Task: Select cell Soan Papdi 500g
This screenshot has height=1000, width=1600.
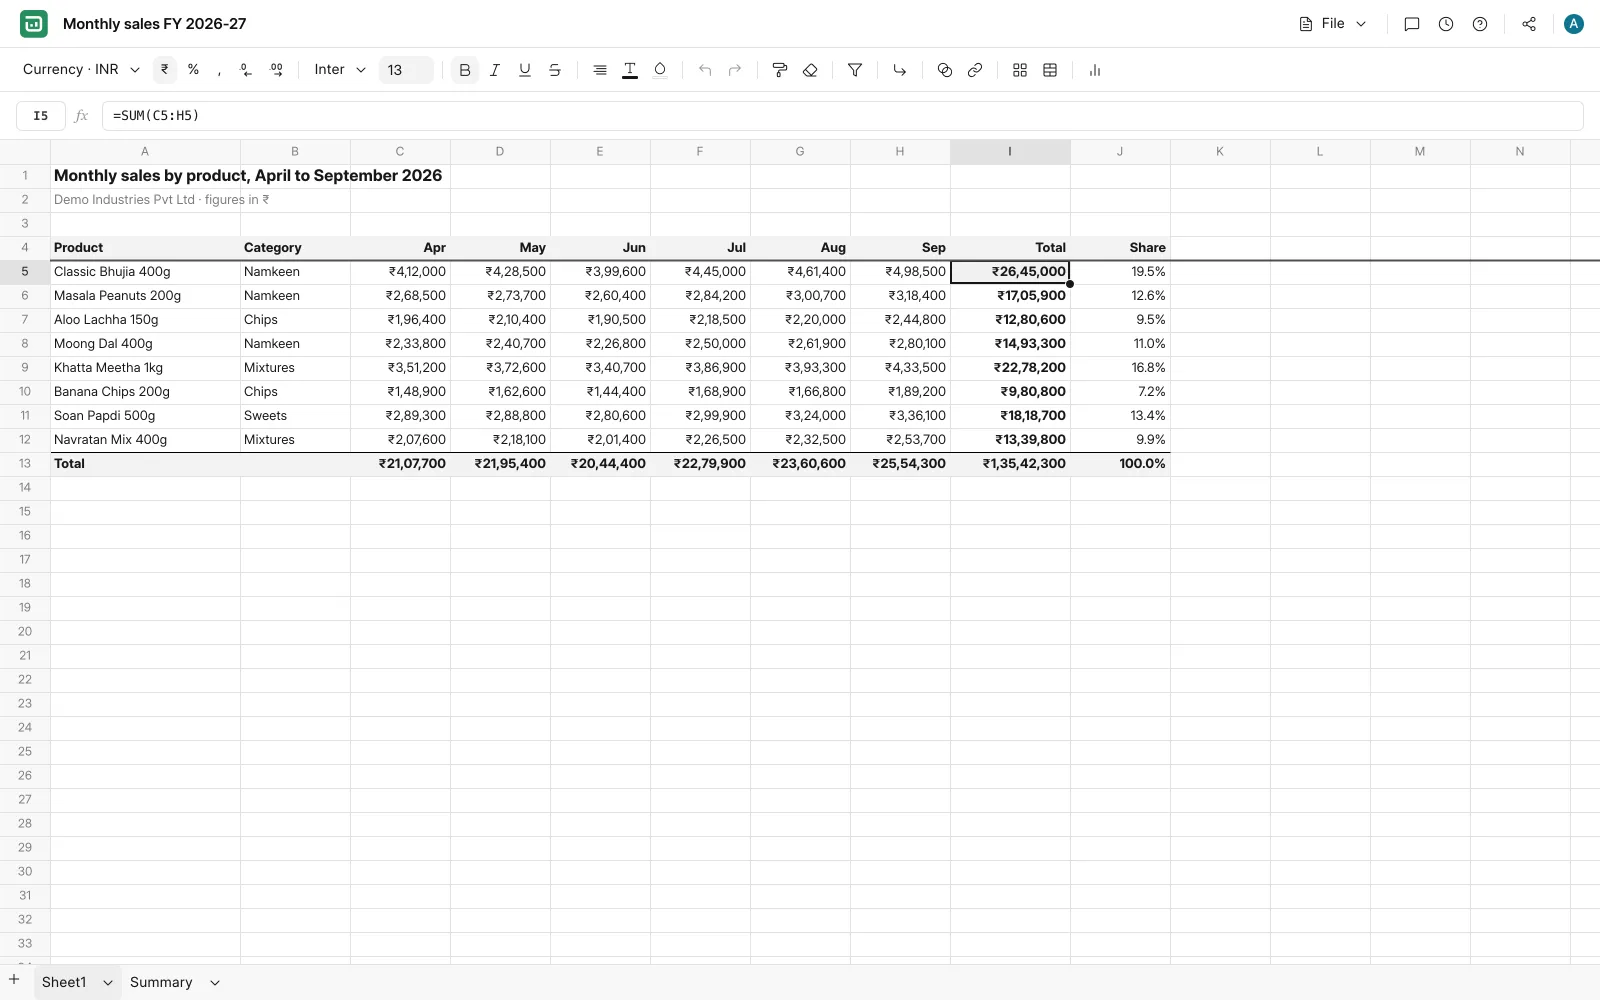Action: (x=145, y=416)
